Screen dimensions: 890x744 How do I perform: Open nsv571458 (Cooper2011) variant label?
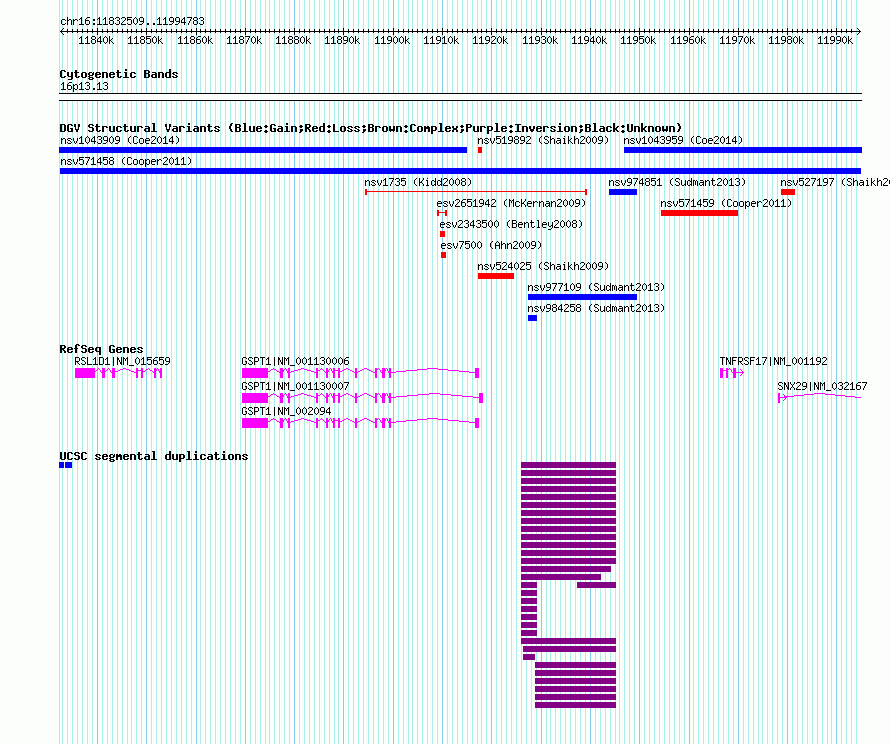click(126, 161)
